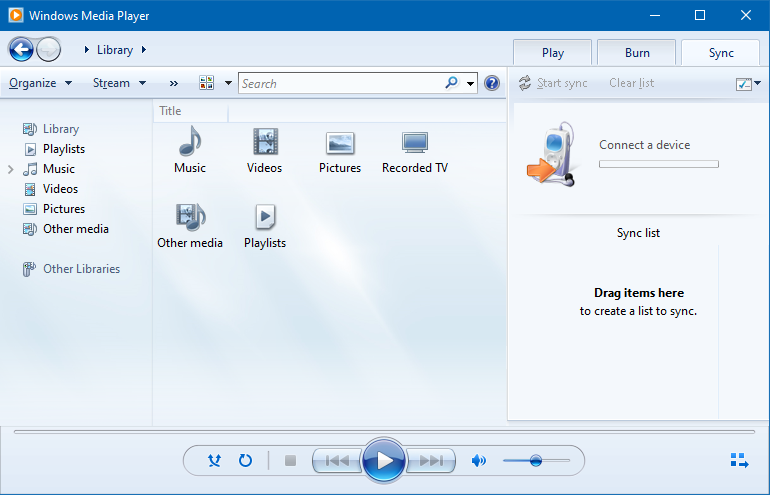Select Videos in the navigation tree
The width and height of the screenshot is (770, 495).
pyautogui.click(x=60, y=189)
